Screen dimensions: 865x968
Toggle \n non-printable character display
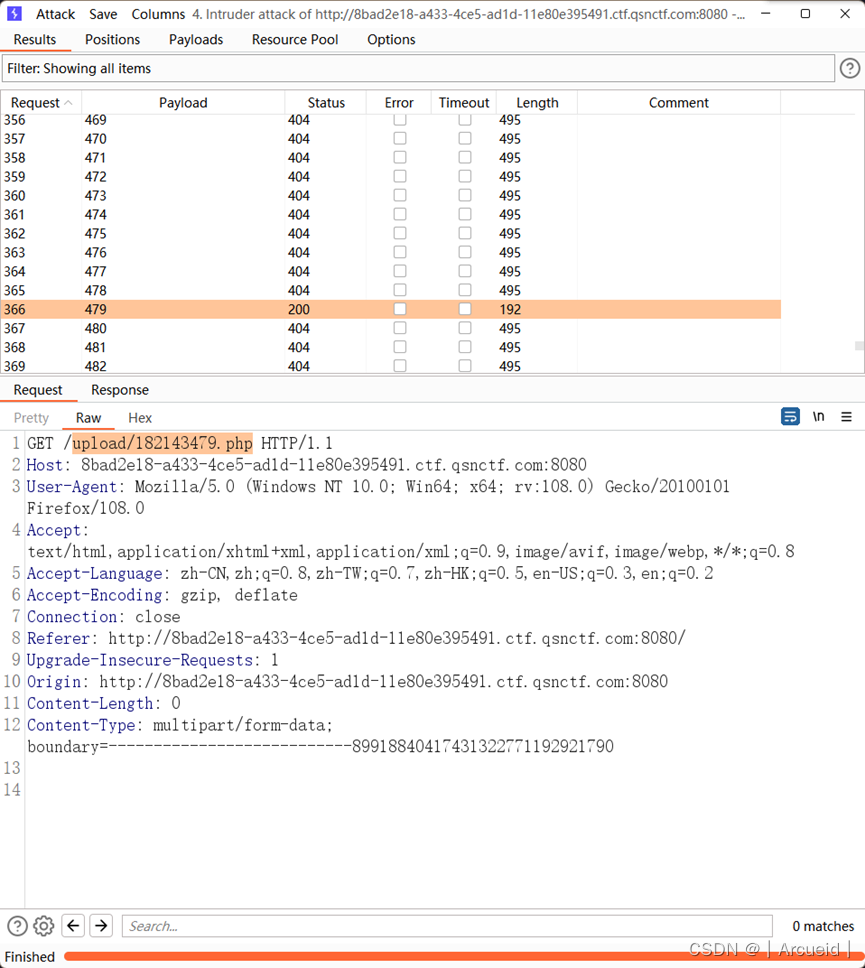[x=818, y=417]
